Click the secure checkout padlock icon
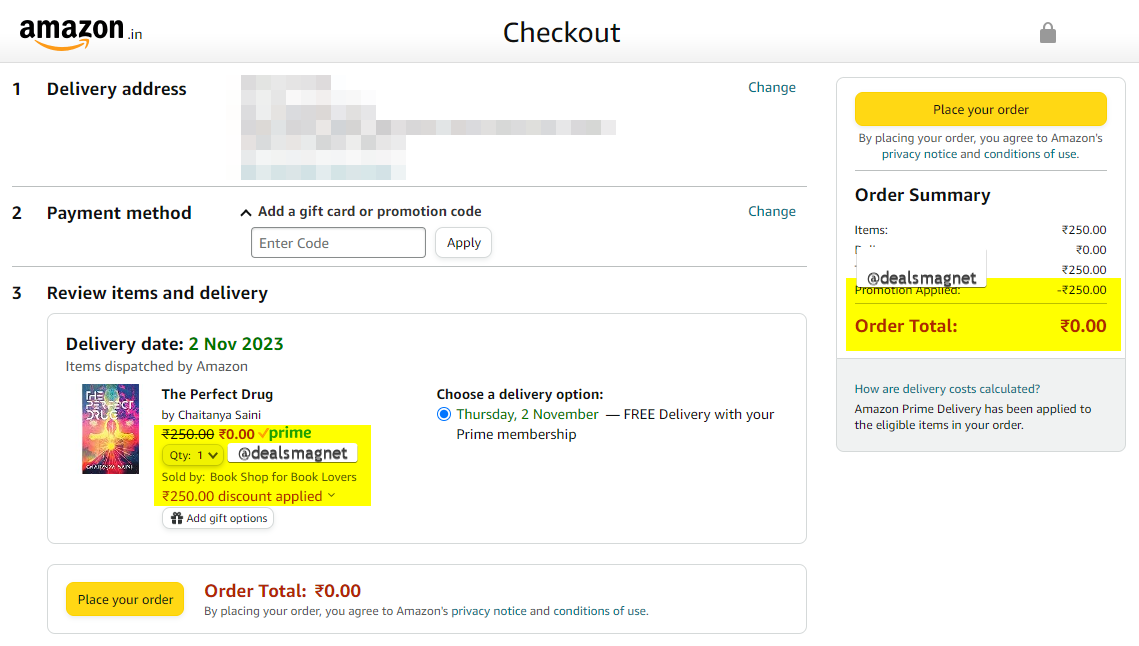1139x646 pixels. (x=1047, y=33)
